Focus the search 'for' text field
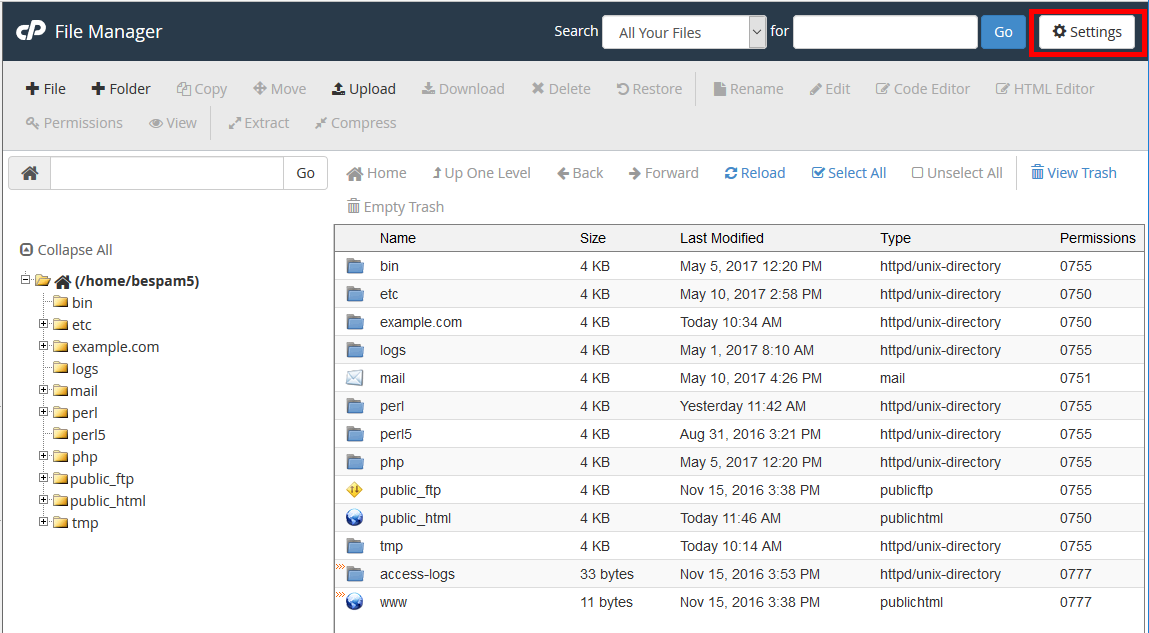This screenshot has width=1149, height=633. (x=885, y=32)
